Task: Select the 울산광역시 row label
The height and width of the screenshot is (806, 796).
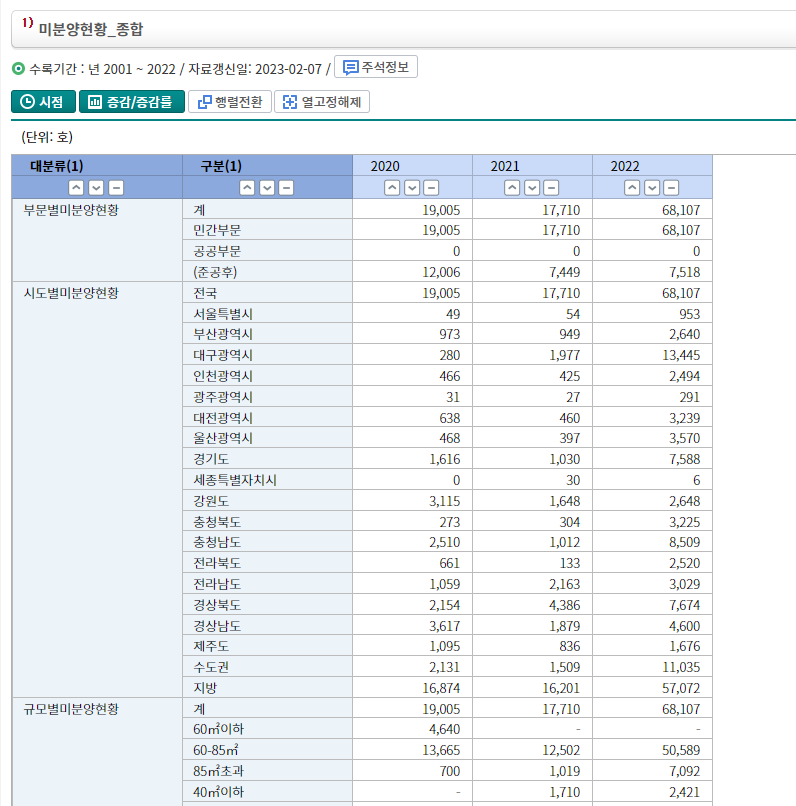Action: point(223,438)
